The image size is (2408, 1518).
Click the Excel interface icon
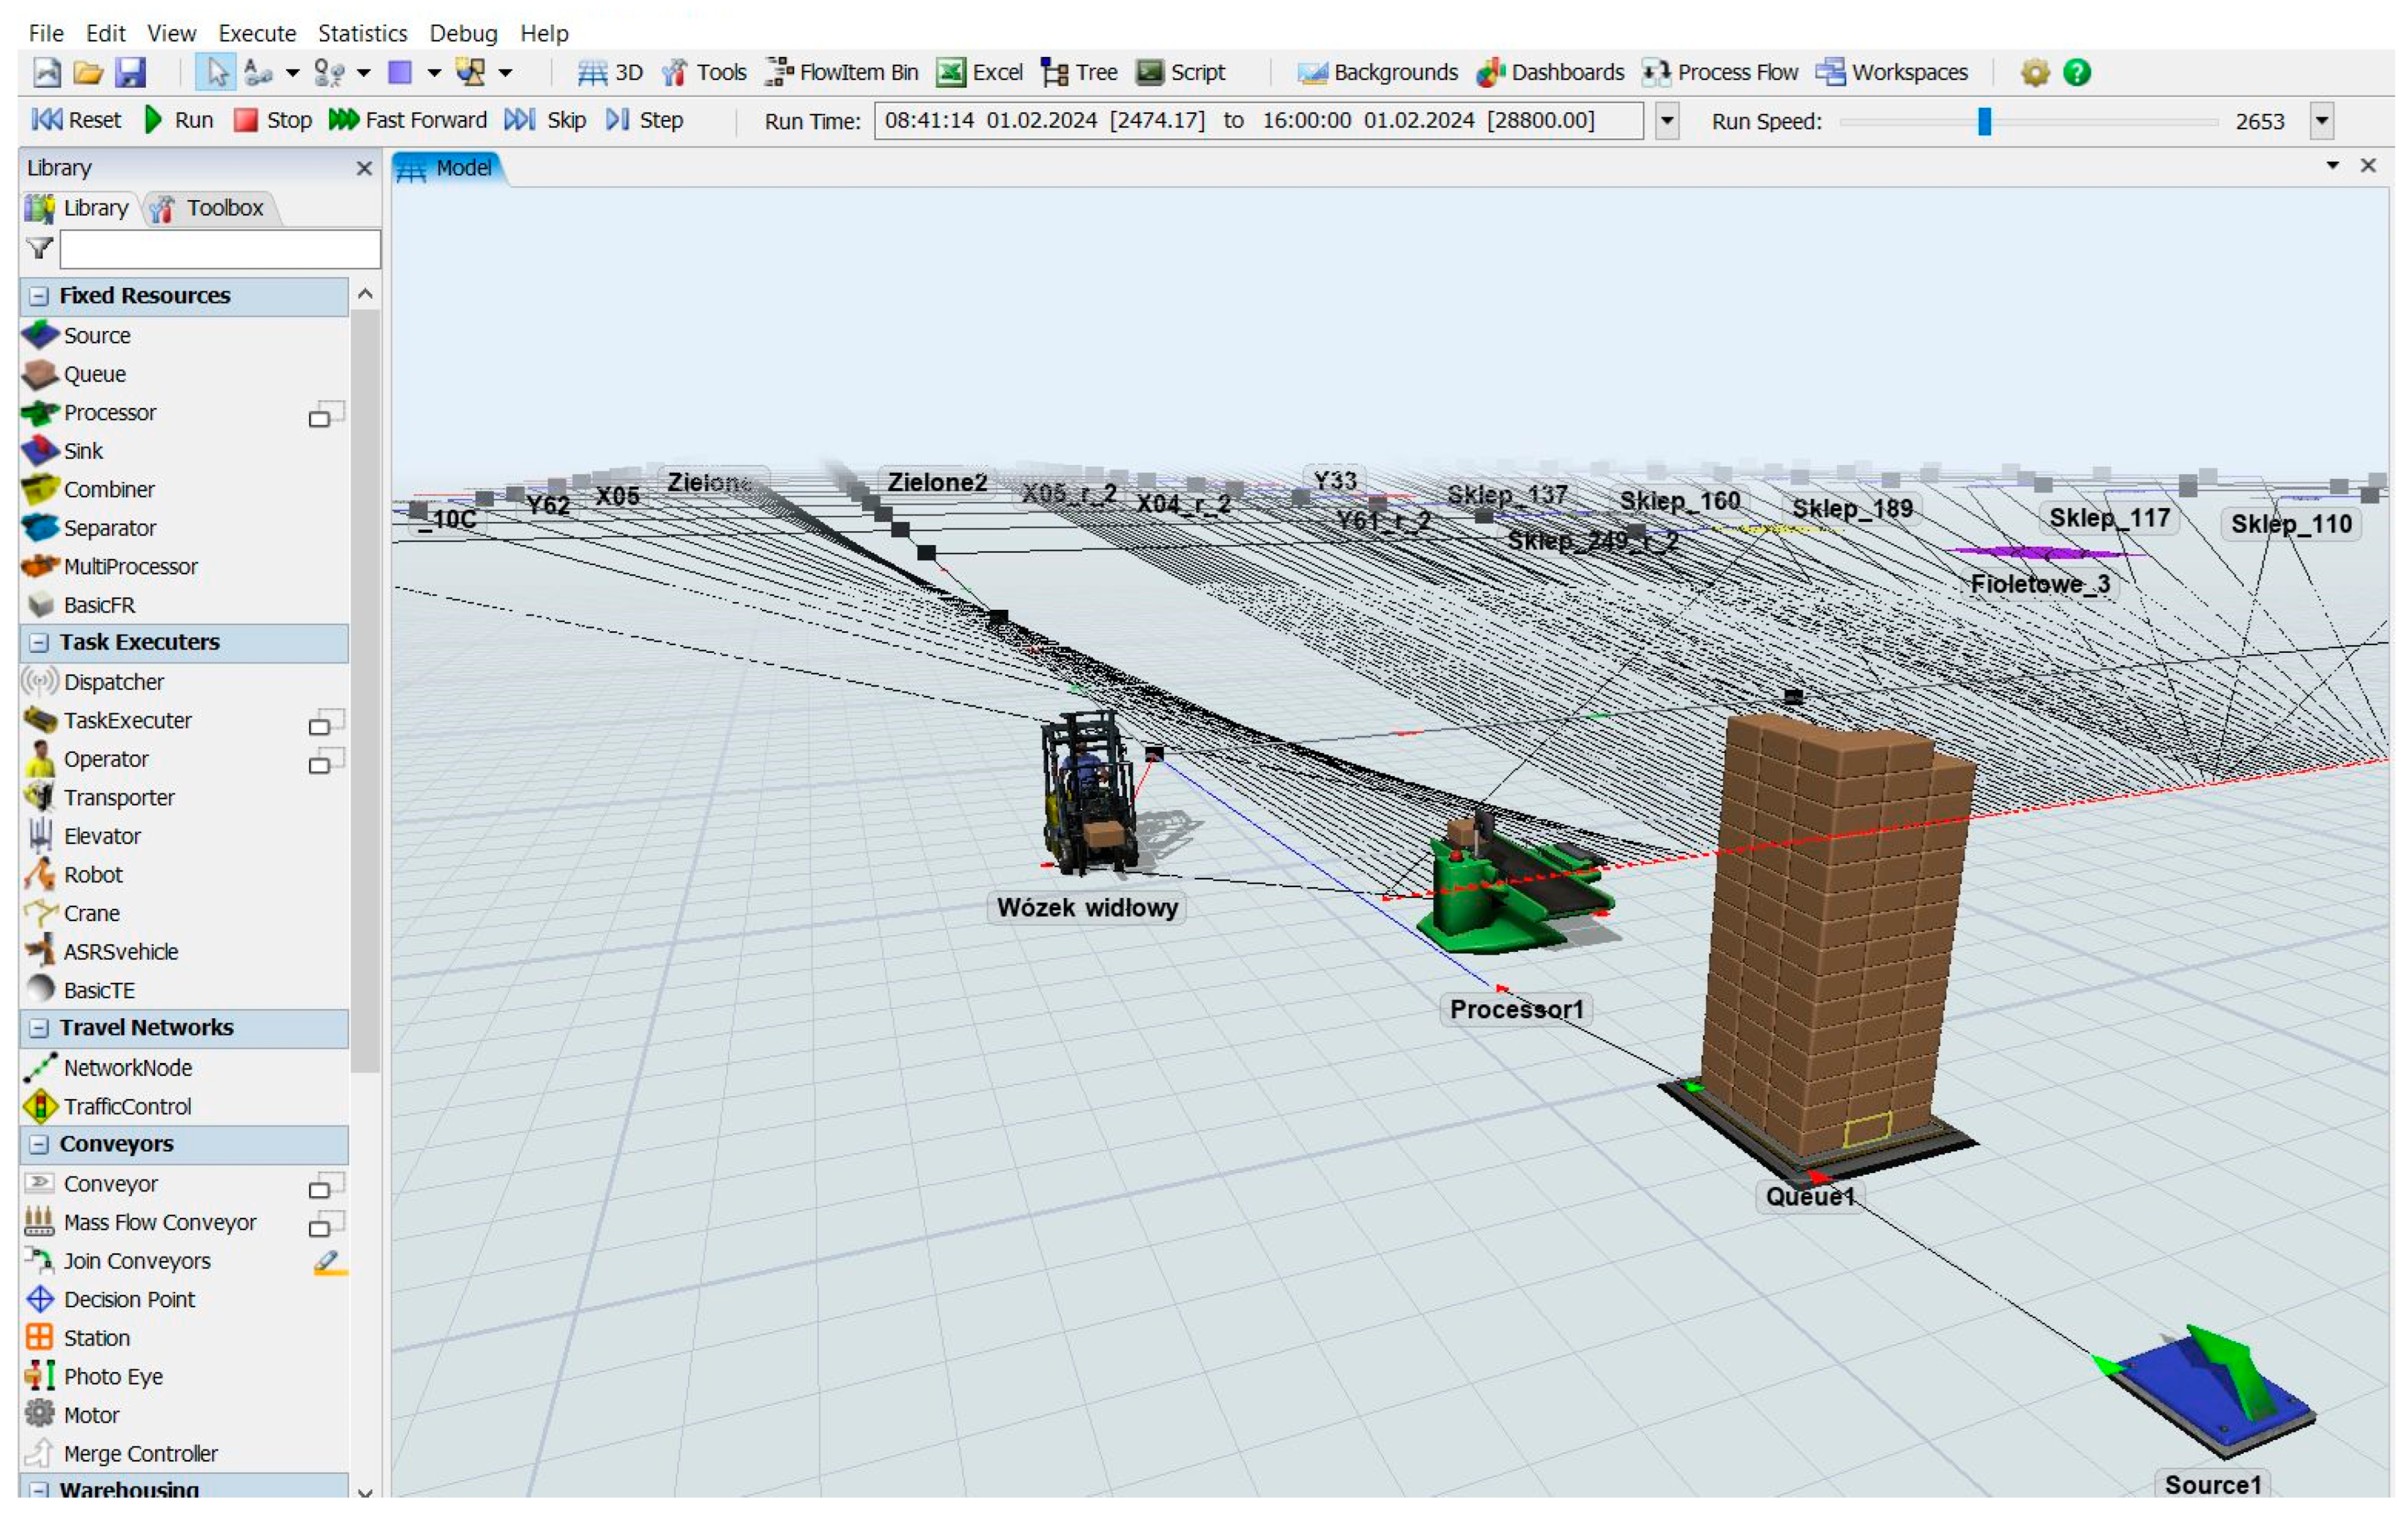[x=980, y=72]
